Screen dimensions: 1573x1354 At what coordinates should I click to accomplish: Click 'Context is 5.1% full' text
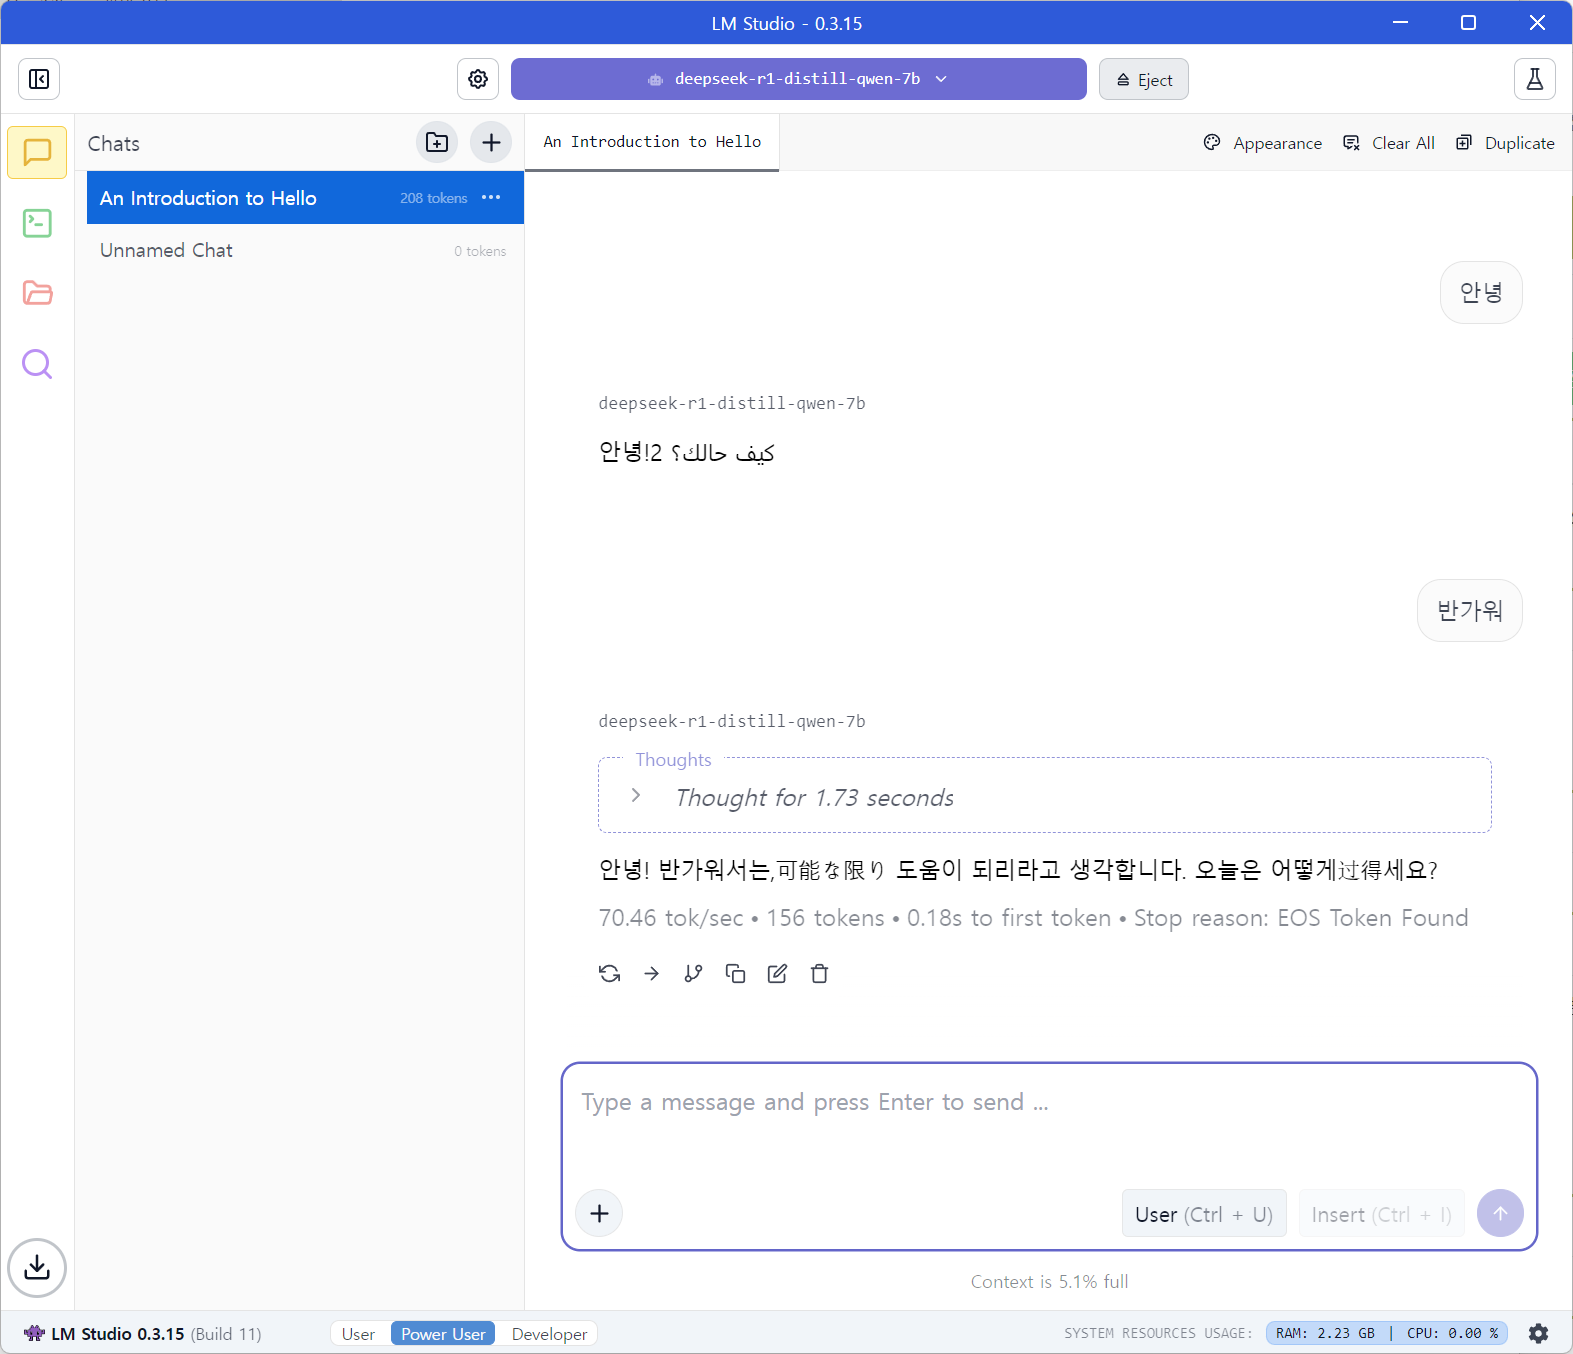(1049, 1282)
